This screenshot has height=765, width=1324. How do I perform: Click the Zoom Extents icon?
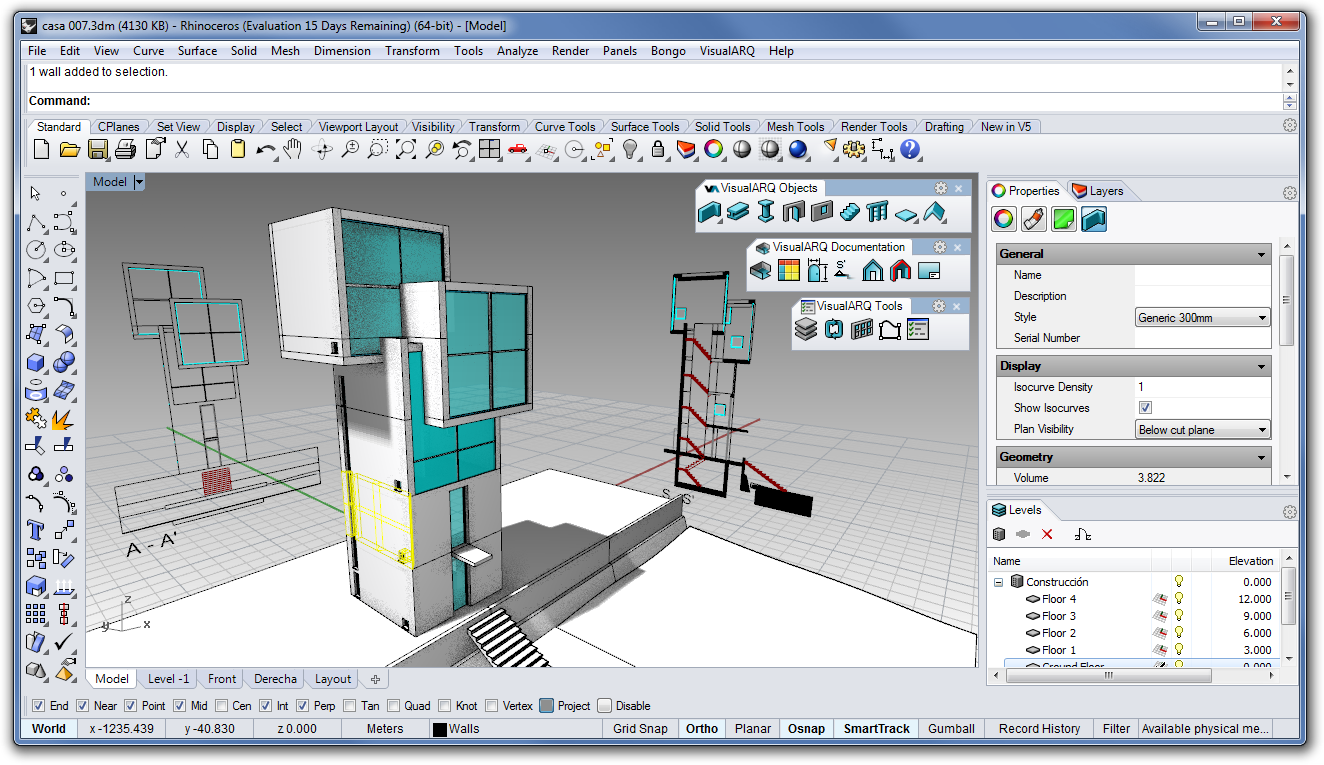(406, 150)
